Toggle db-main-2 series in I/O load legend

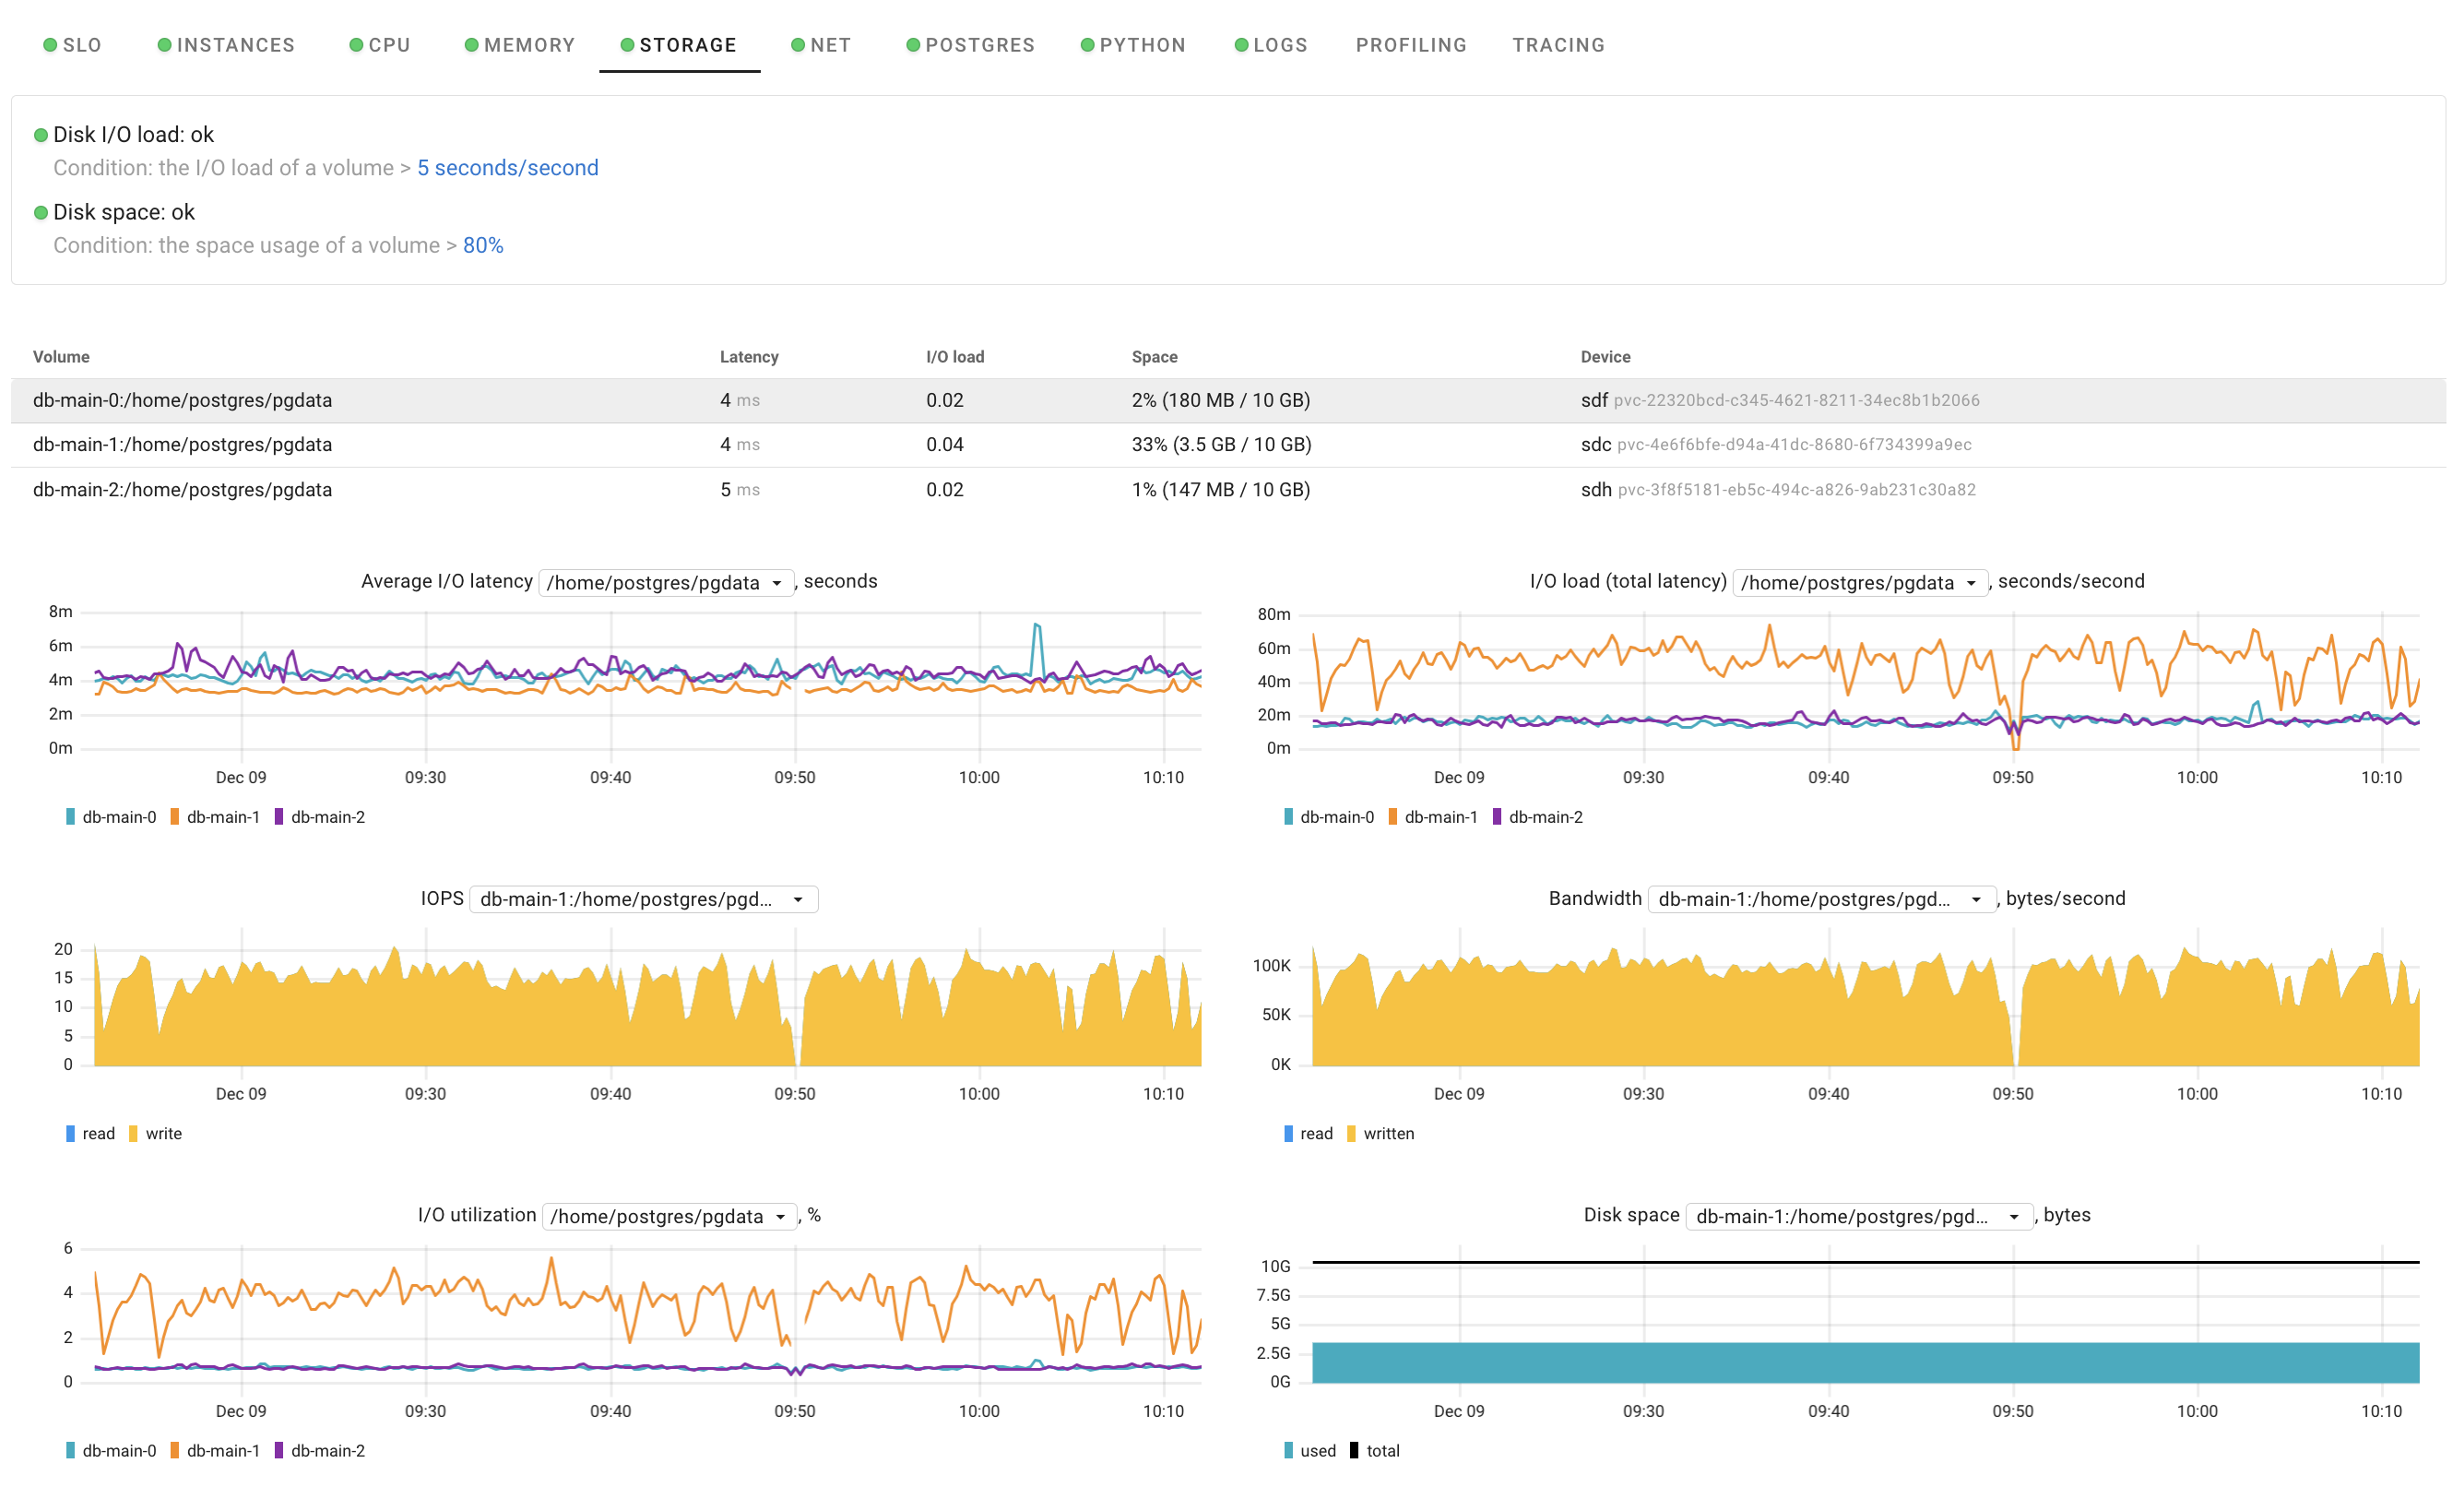1538,817
